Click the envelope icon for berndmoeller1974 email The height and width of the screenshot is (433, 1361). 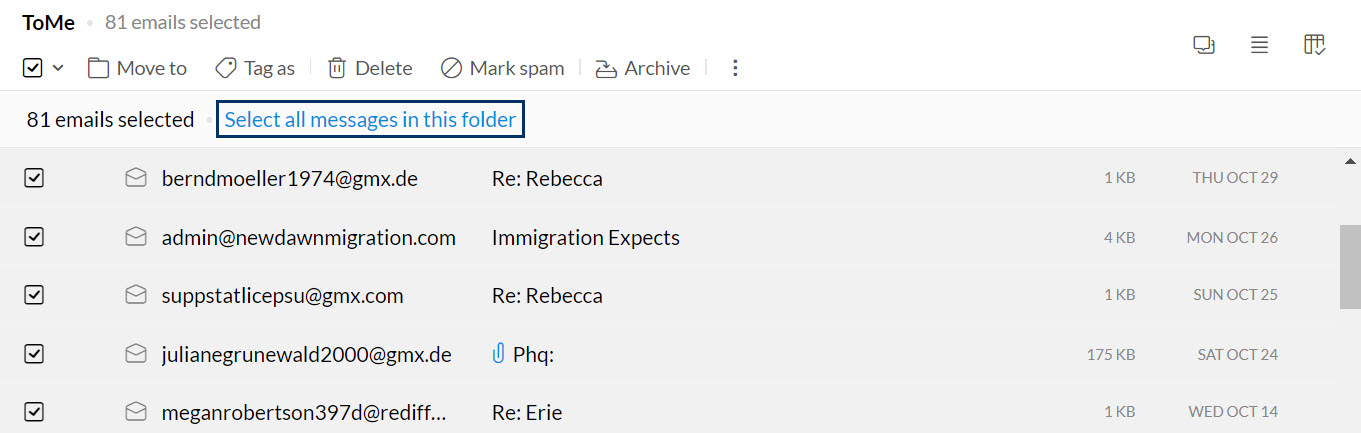click(135, 178)
